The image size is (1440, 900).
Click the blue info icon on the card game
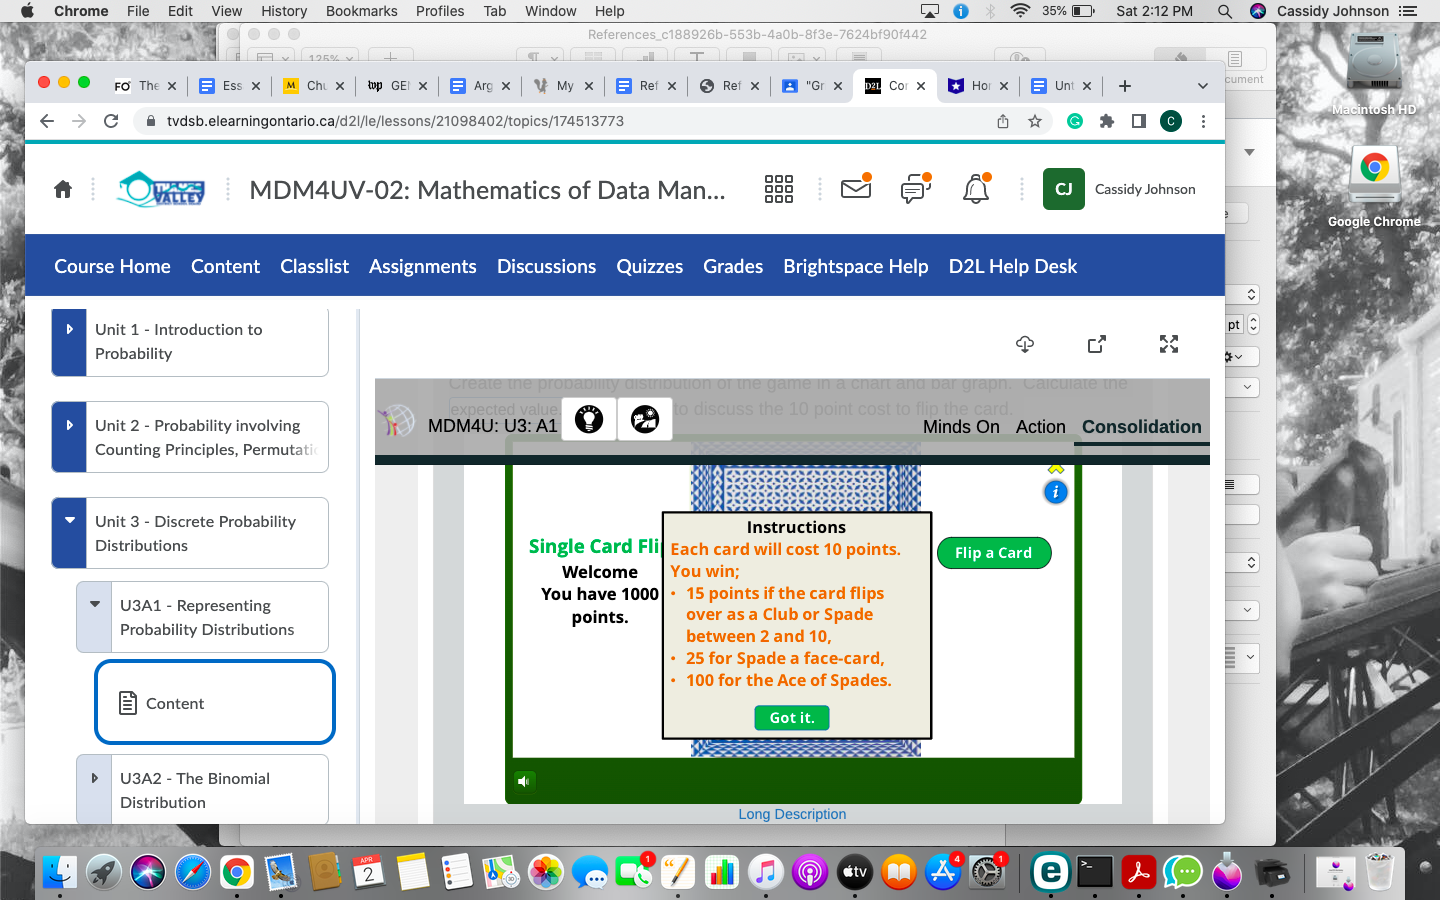[1055, 491]
